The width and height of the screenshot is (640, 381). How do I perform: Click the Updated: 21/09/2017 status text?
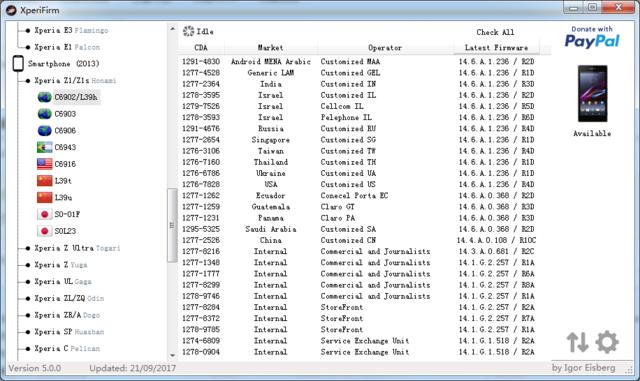(133, 368)
